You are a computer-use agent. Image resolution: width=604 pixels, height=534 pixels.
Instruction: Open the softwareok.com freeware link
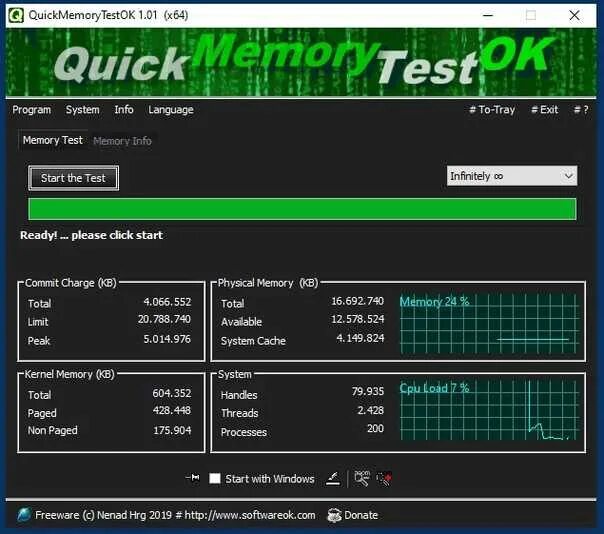click(x=175, y=515)
